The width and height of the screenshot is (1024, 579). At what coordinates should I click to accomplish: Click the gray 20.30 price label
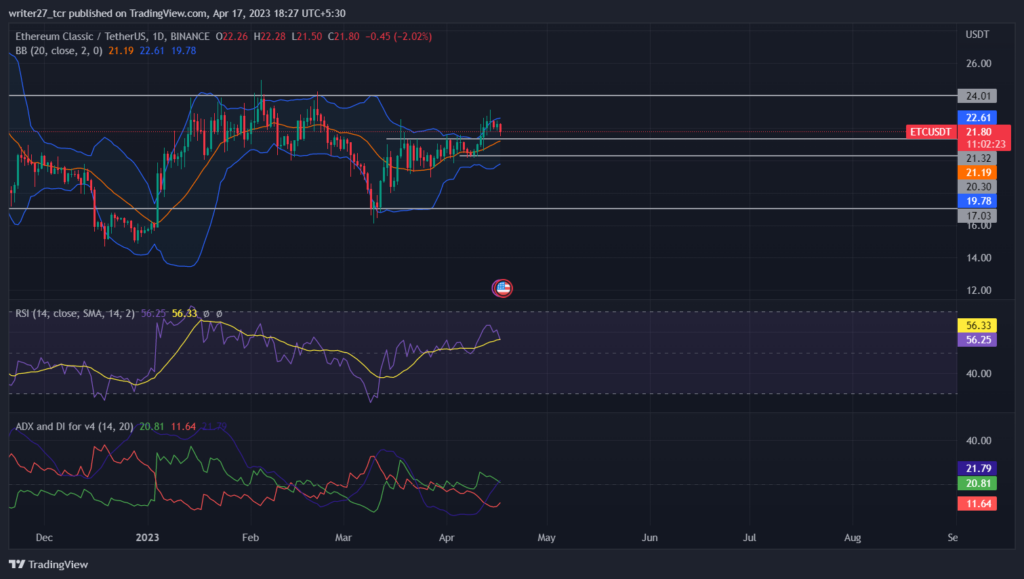pos(977,187)
